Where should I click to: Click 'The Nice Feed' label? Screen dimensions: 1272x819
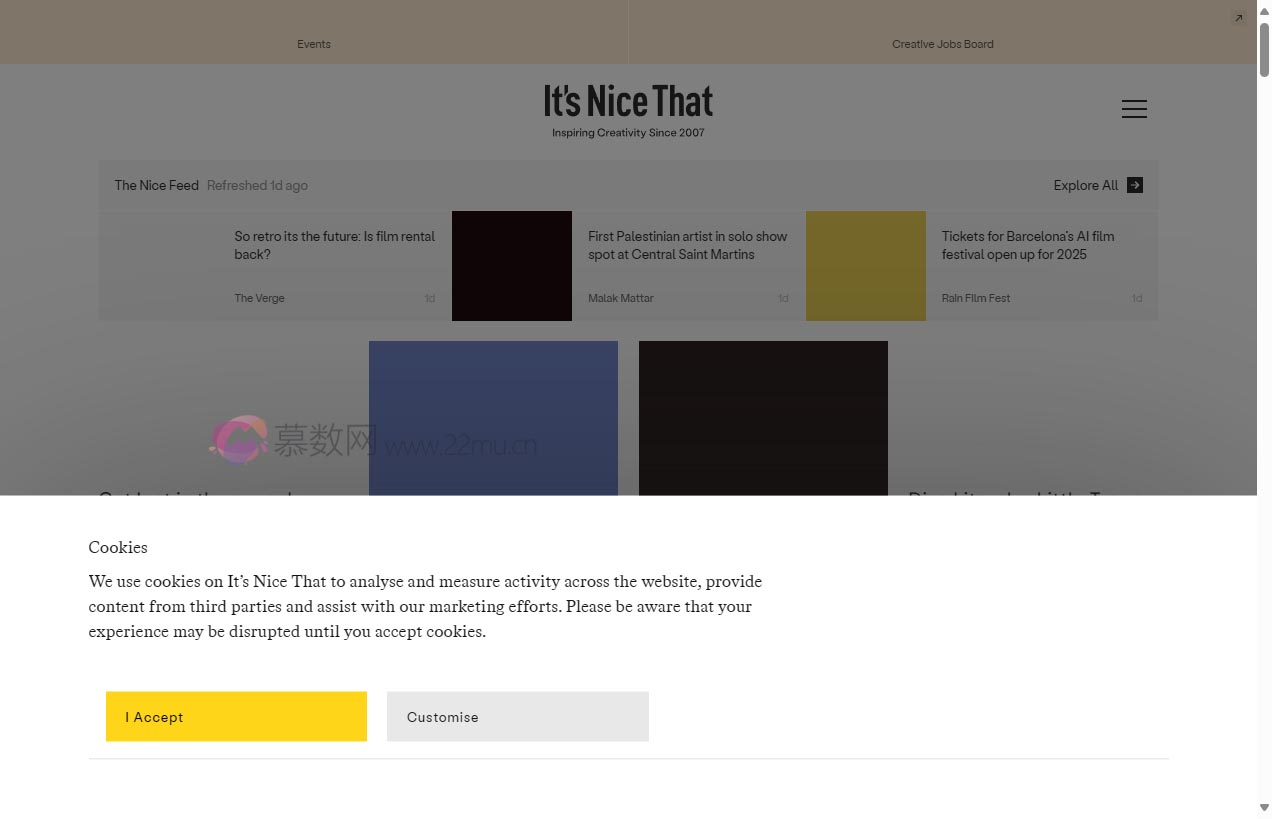156,185
